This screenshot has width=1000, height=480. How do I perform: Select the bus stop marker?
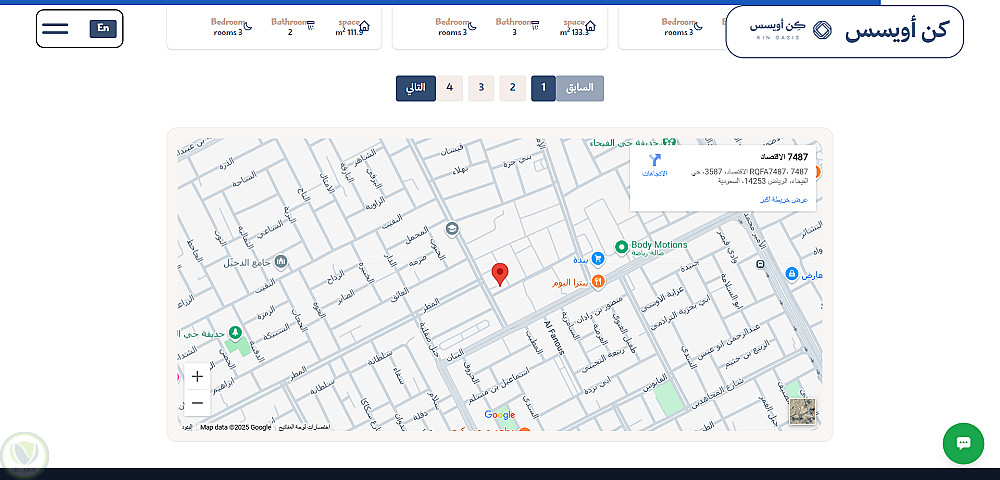point(760,264)
